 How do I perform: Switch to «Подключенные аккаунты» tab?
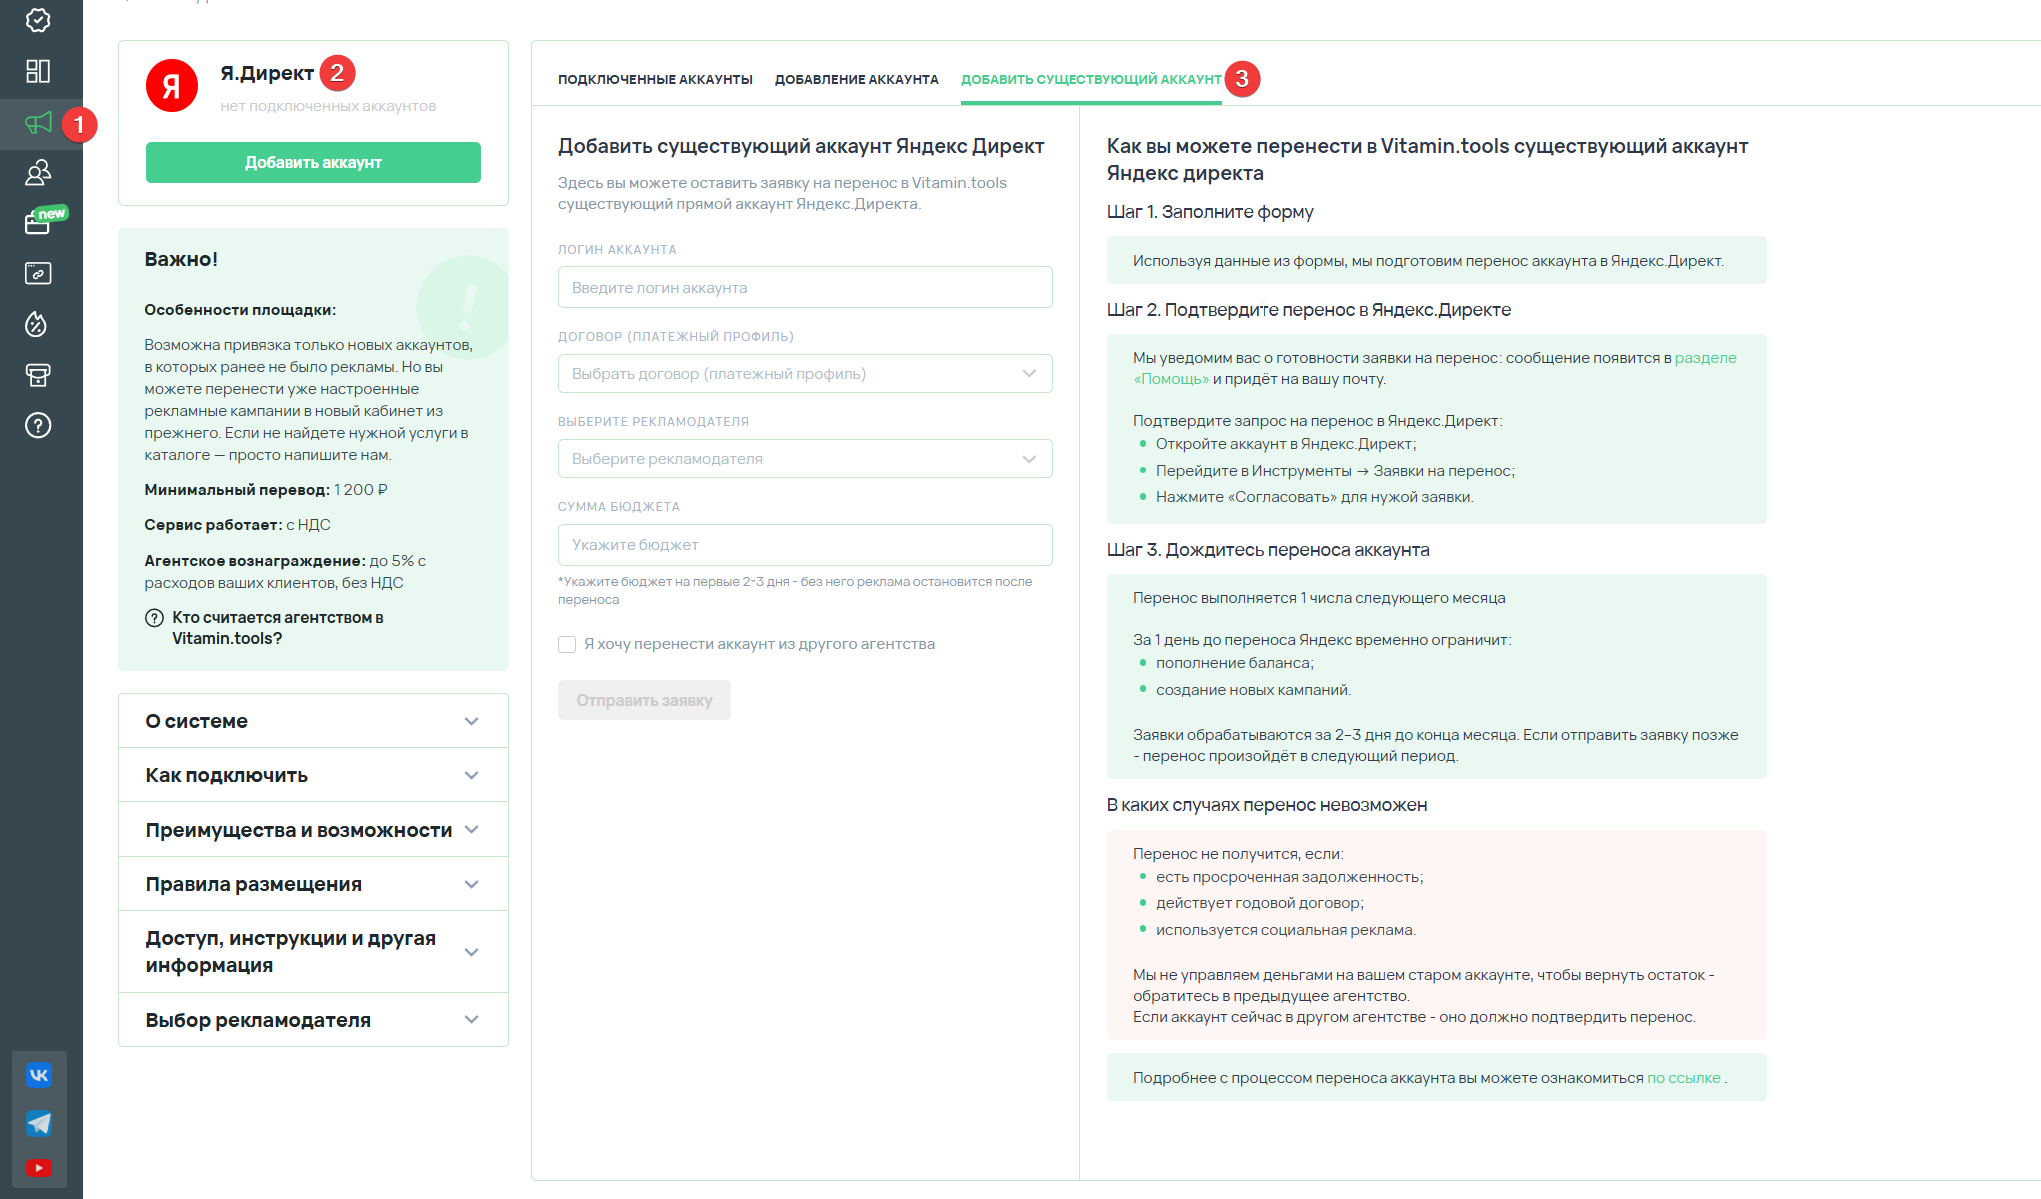pos(655,79)
